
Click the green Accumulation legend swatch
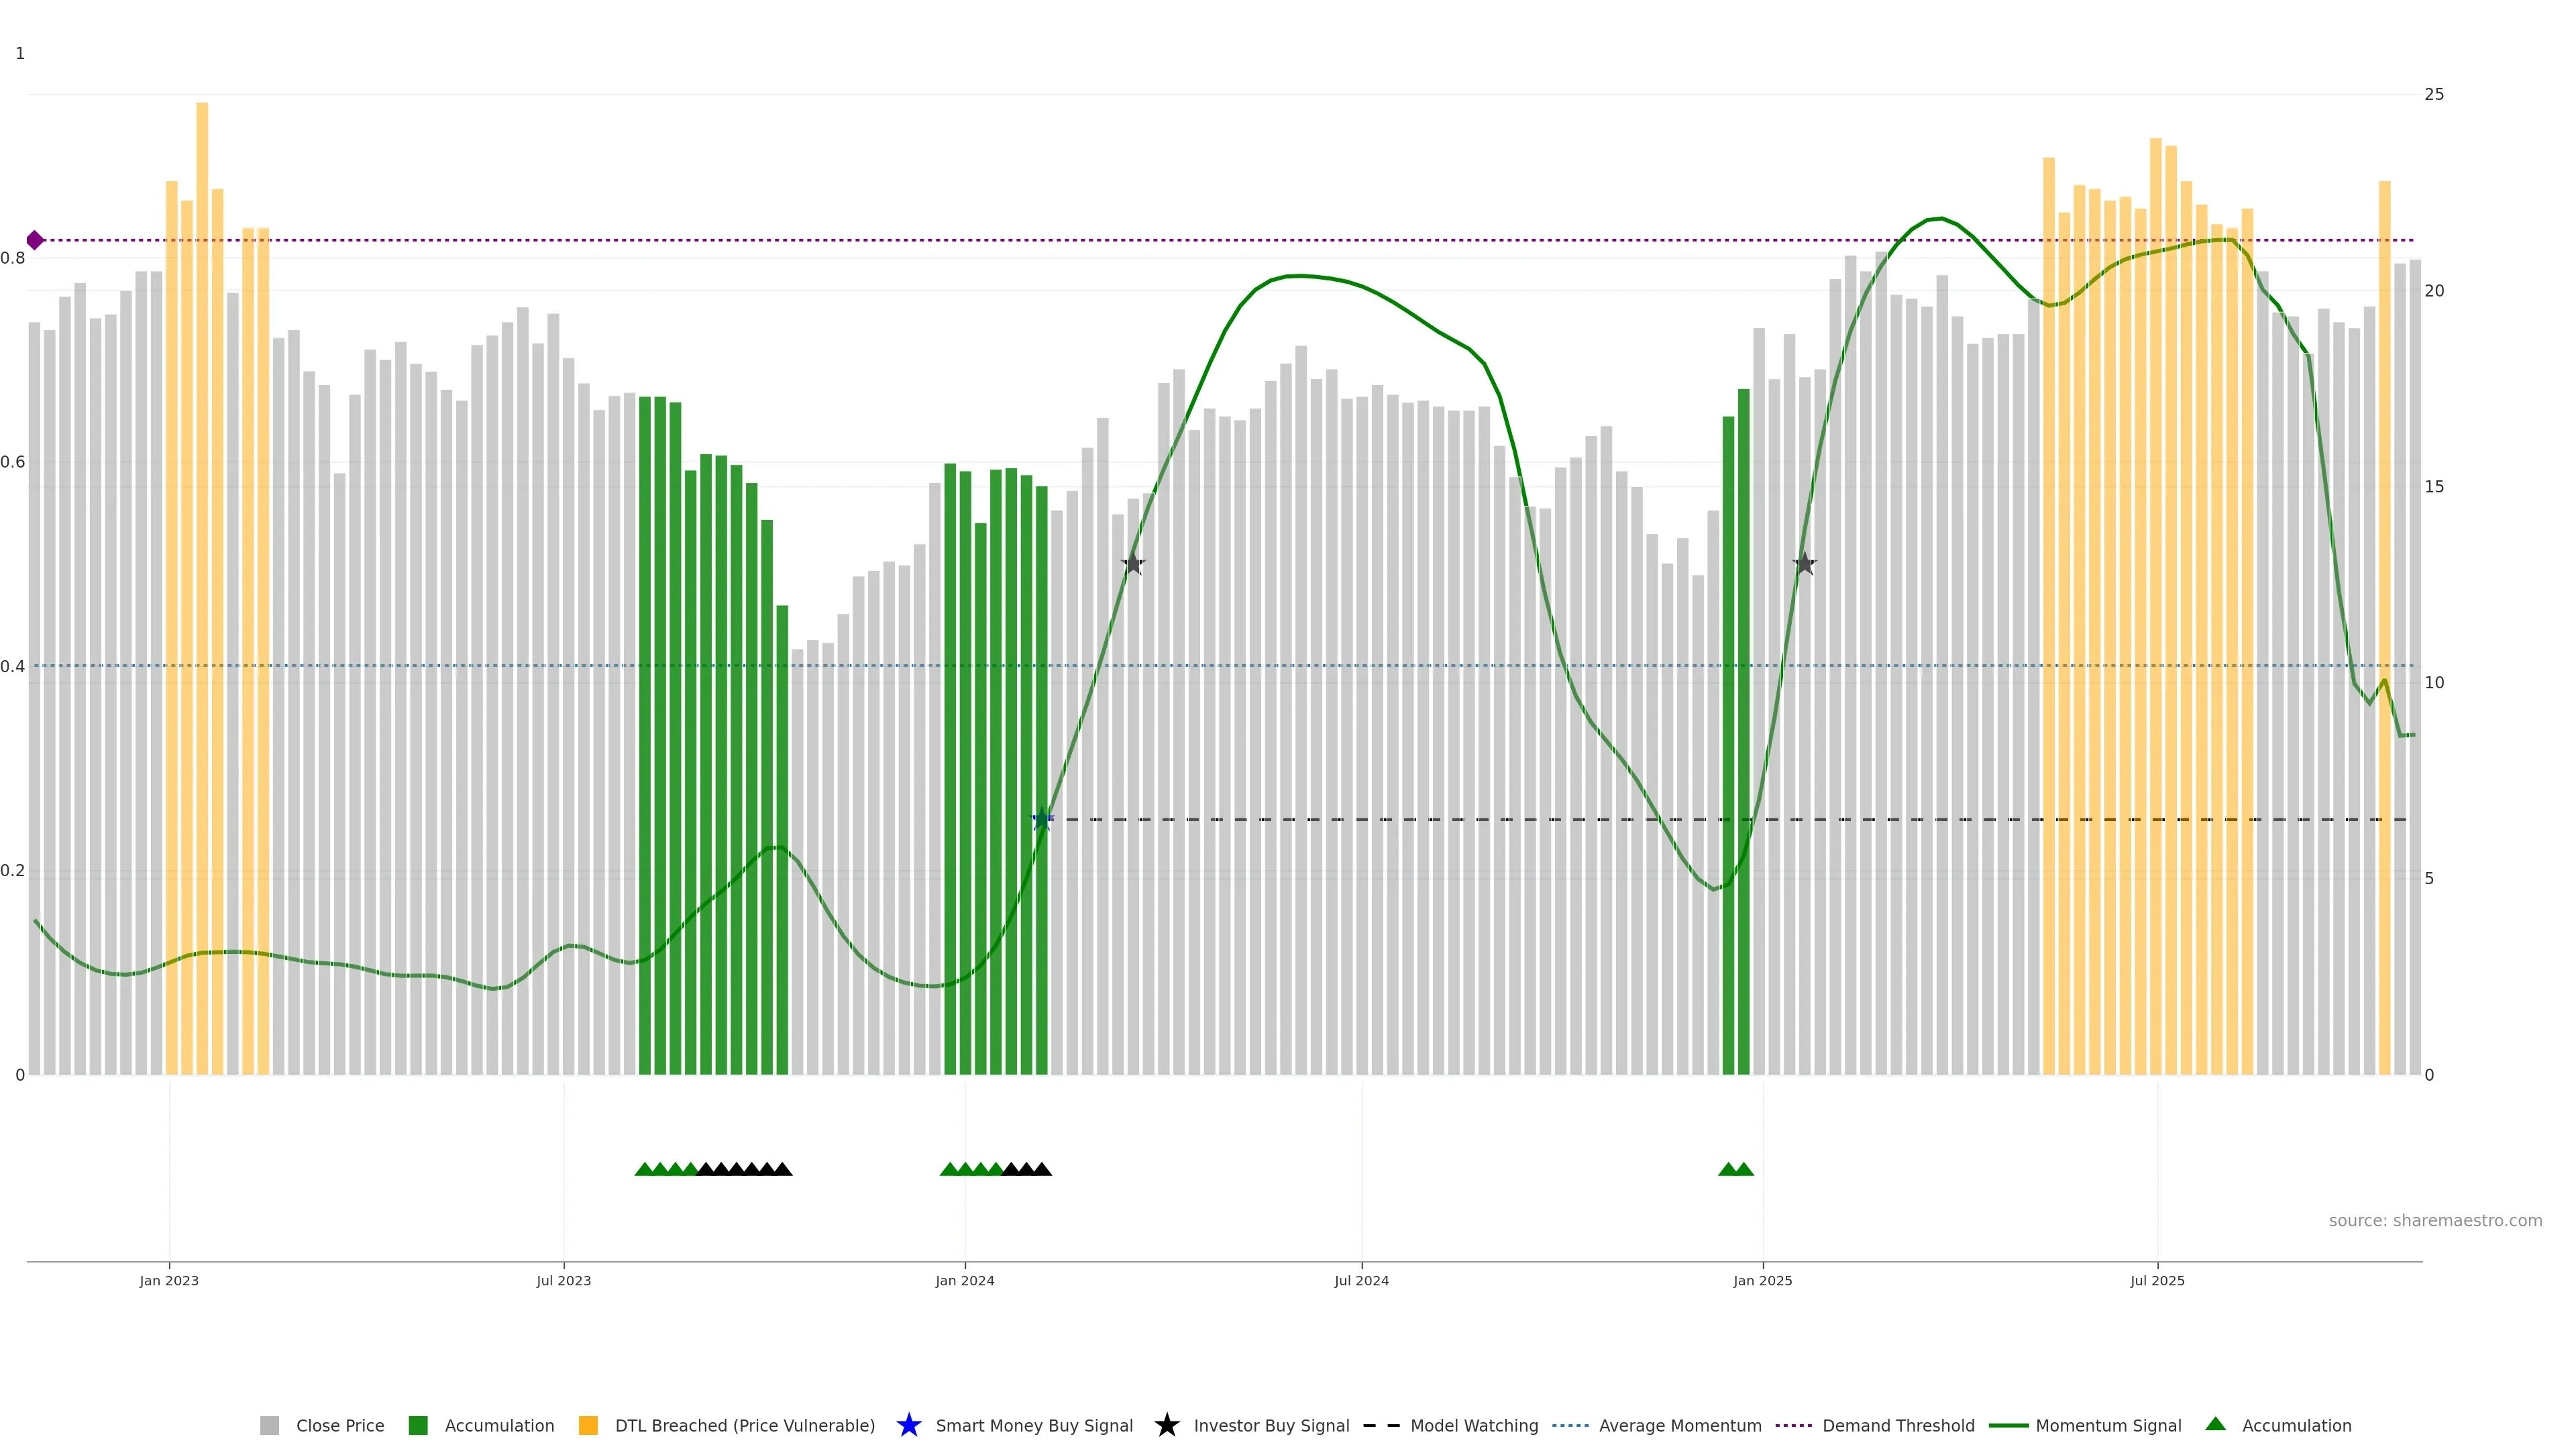(418, 1425)
